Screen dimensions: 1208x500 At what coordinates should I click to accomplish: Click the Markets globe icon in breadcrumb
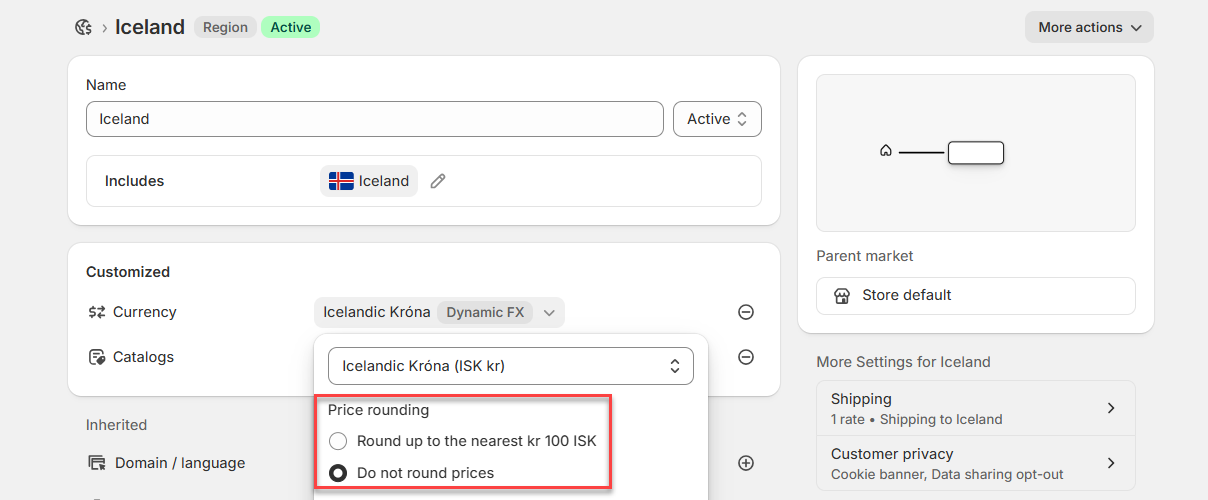coord(84,27)
